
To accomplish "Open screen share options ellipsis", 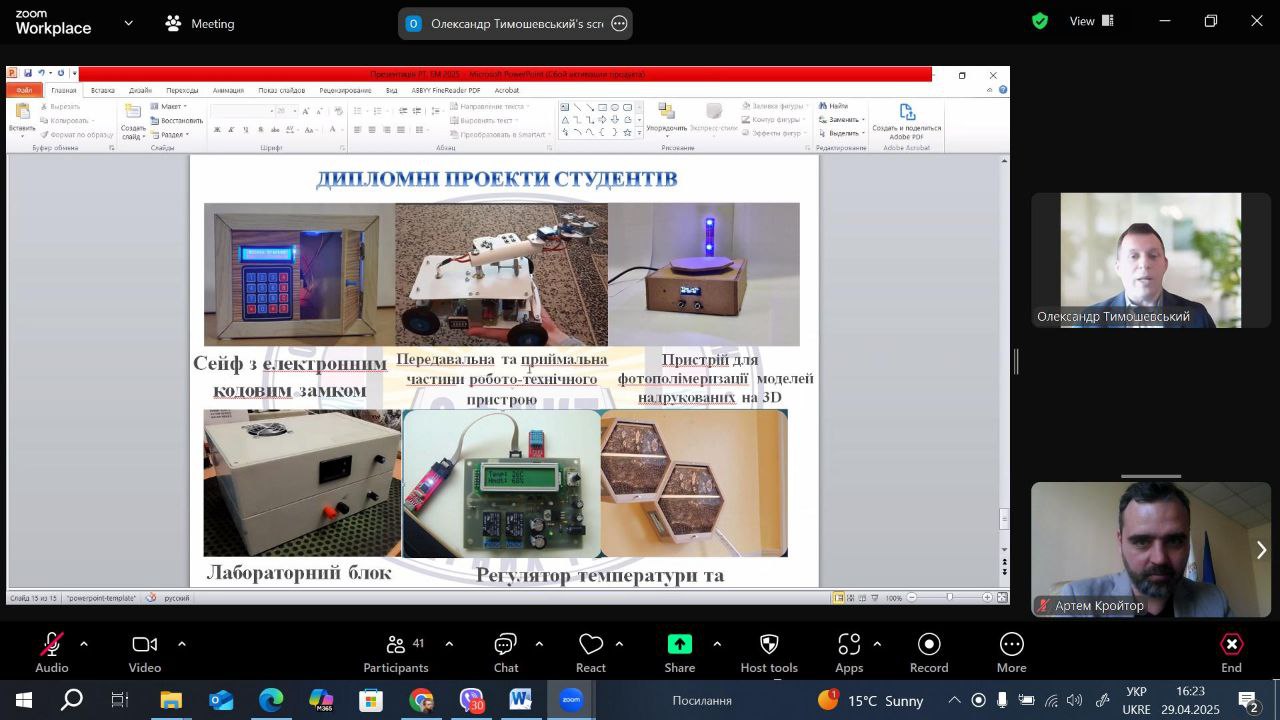I will [x=619, y=24].
